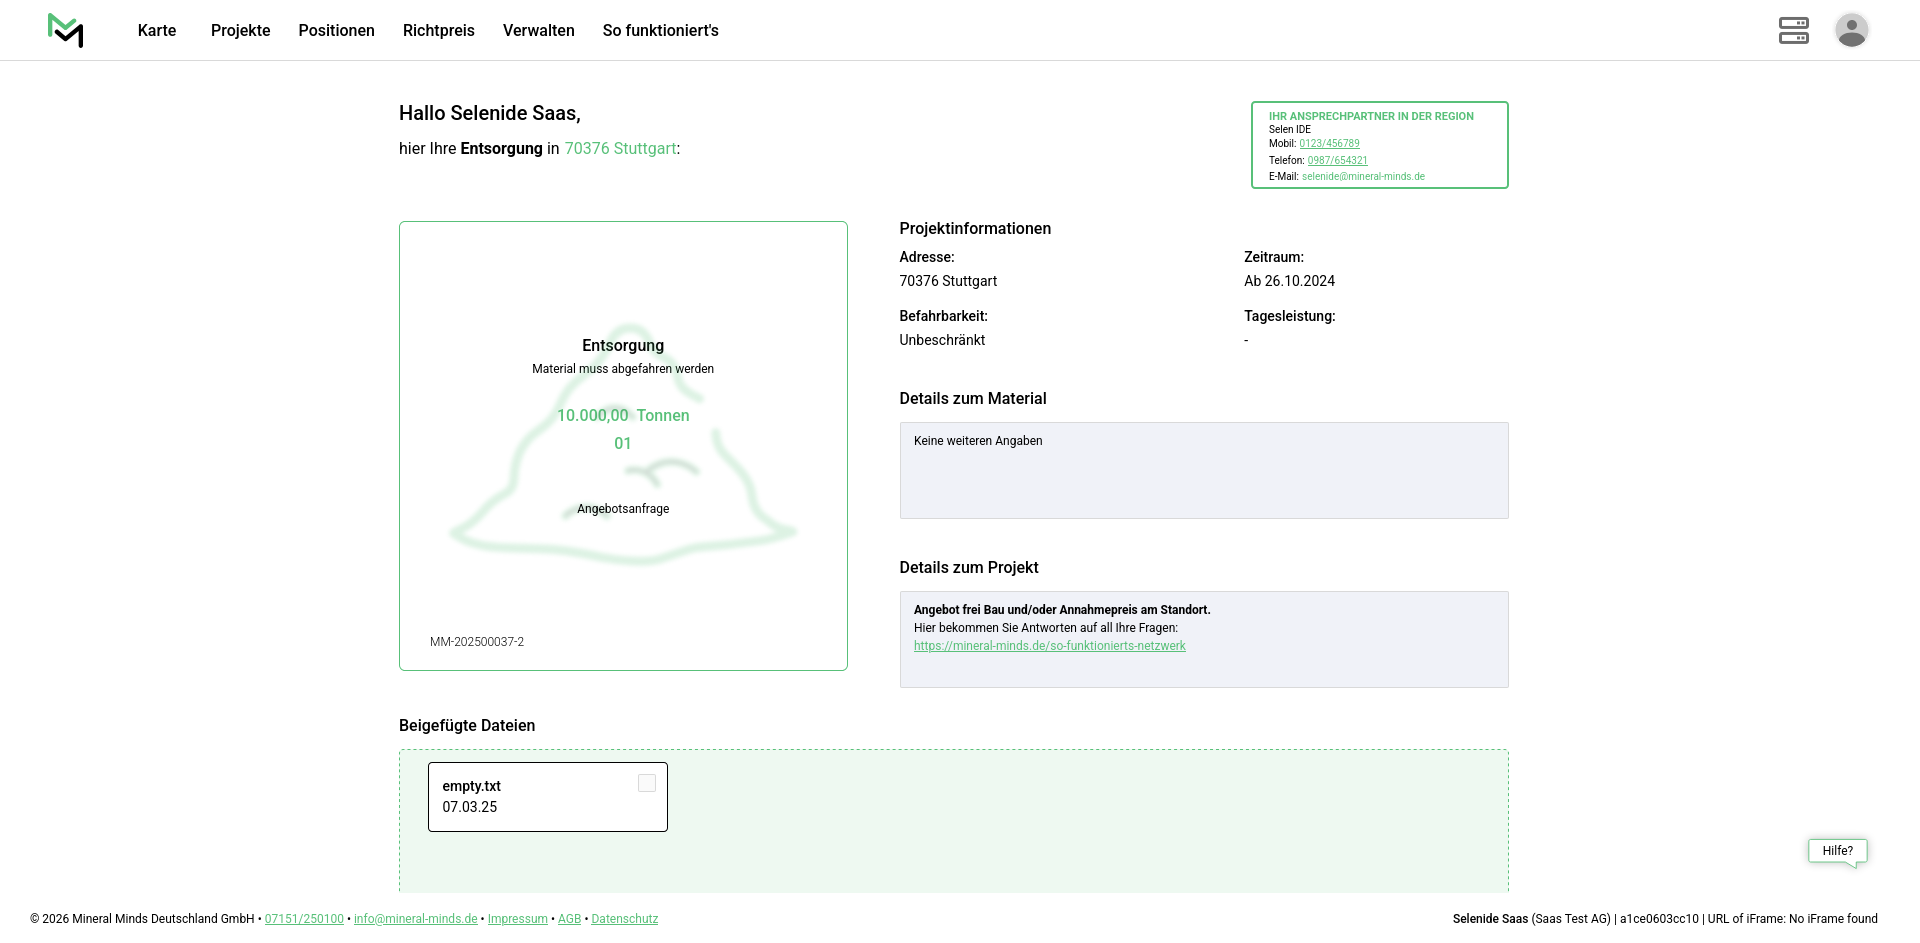The width and height of the screenshot is (1920, 943).
Task: Click the contact Telefon number link
Action: click(x=1337, y=160)
